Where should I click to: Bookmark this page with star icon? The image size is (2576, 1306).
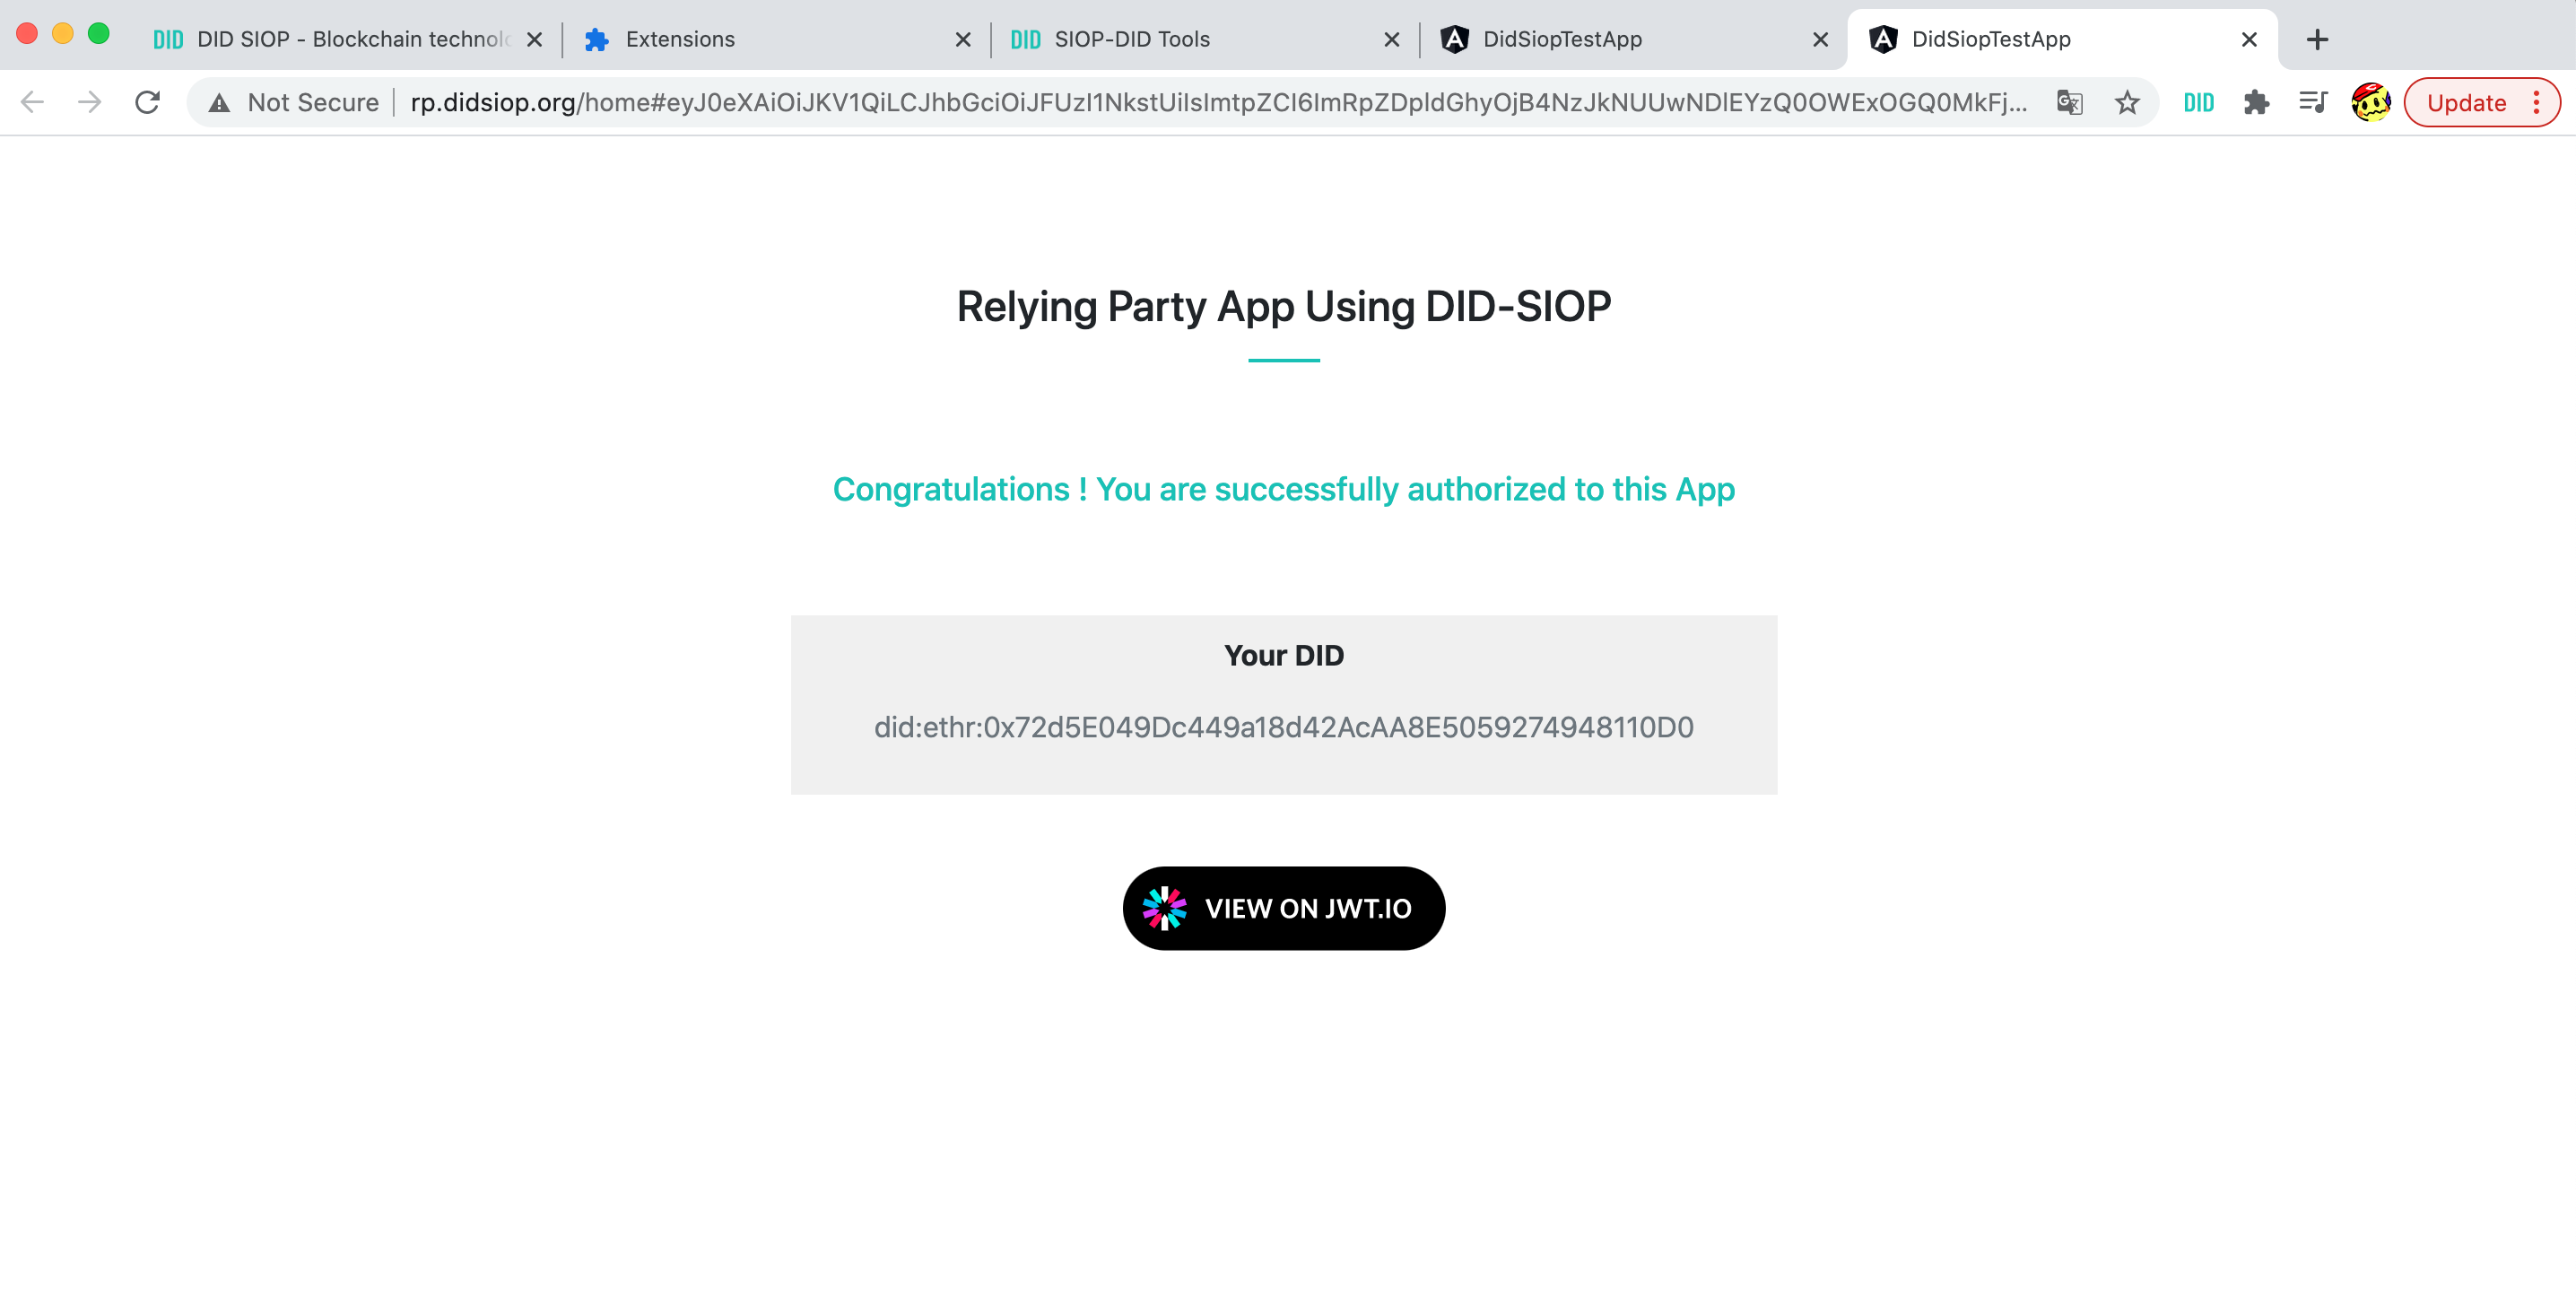[2126, 102]
